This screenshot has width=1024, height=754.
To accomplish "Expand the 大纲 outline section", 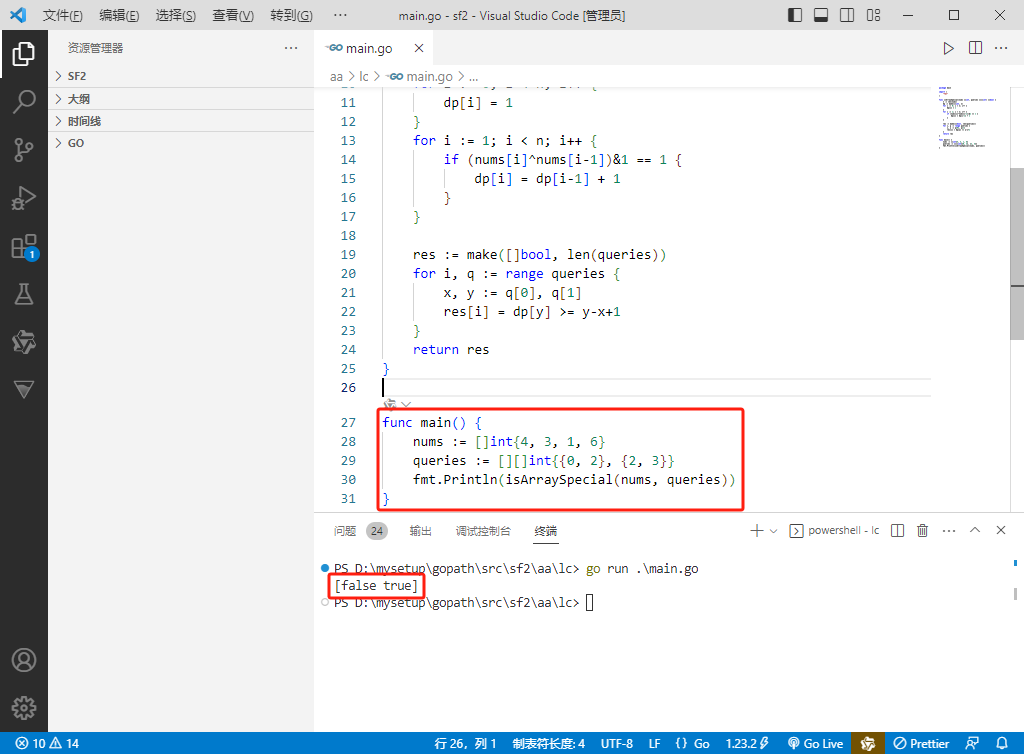I will point(181,99).
